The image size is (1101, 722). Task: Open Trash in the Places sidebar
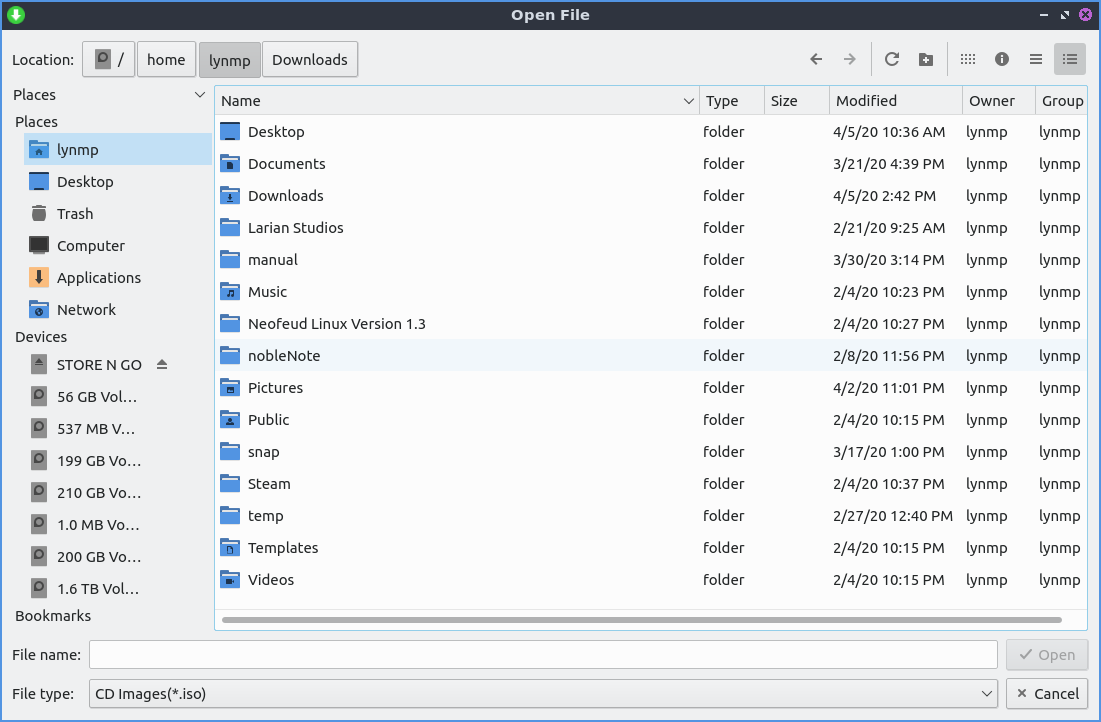click(x=75, y=214)
